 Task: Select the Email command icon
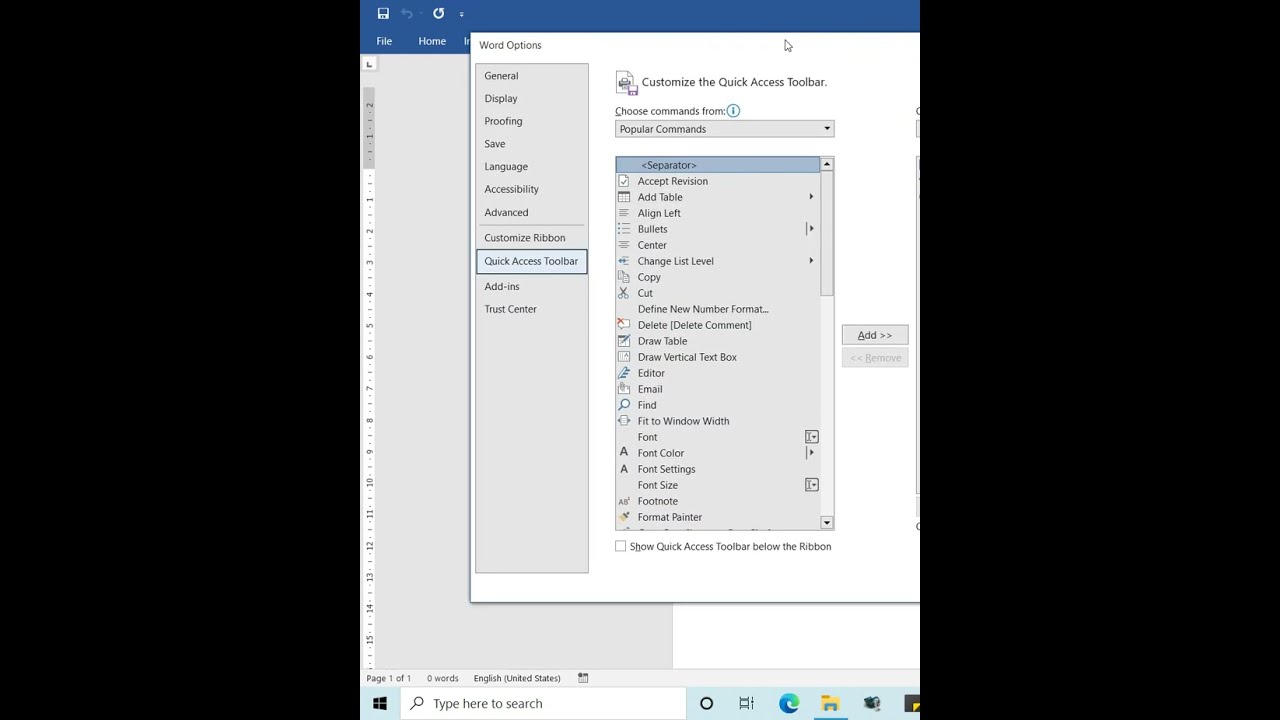pyautogui.click(x=624, y=389)
